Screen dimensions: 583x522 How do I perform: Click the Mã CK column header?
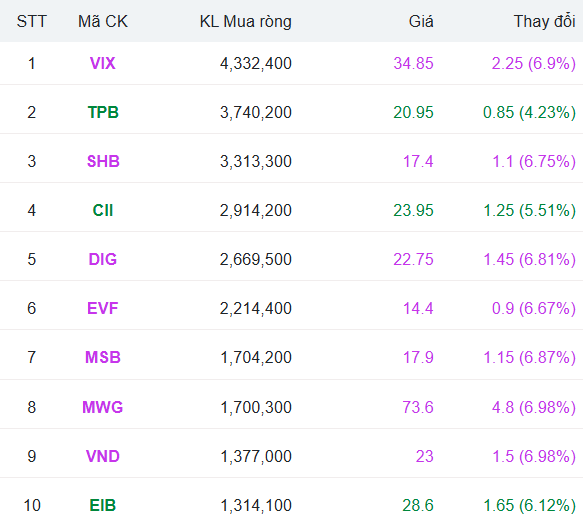pos(103,21)
